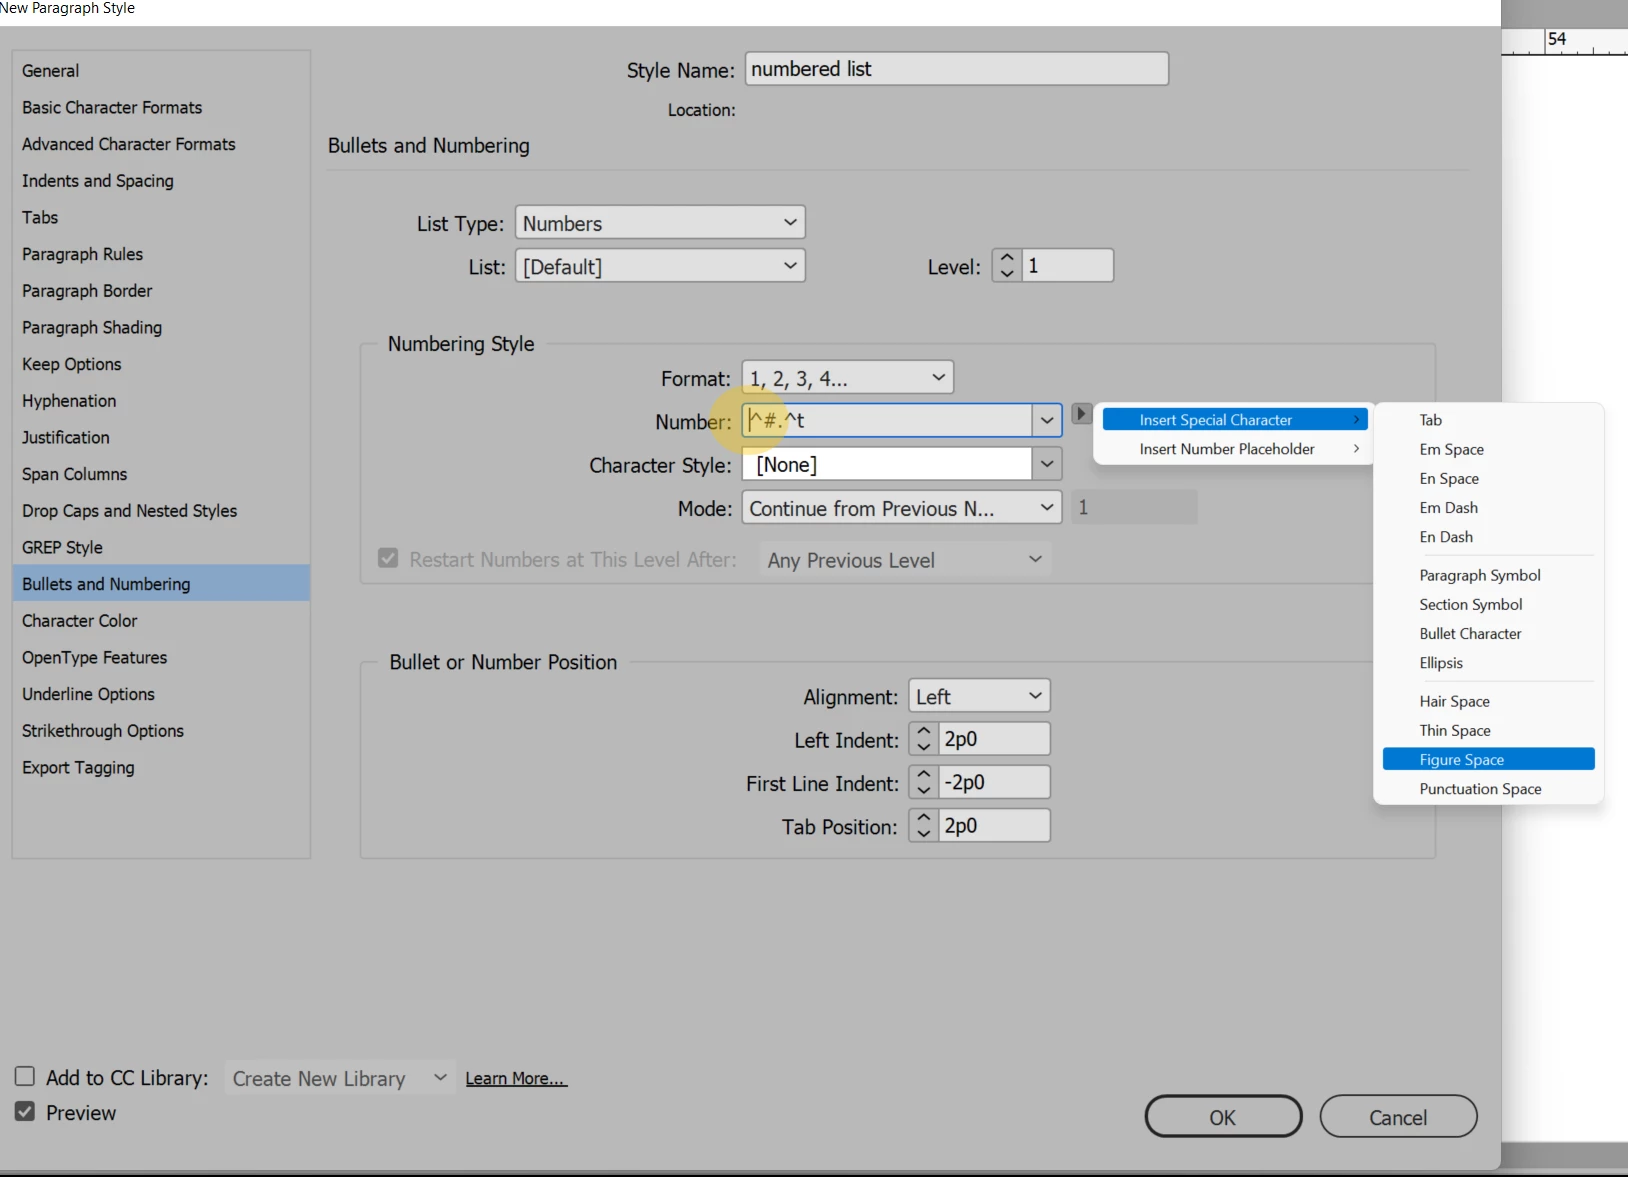Open Justification section
This screenshot has width=1628, height=1177.
pos(161,437)
